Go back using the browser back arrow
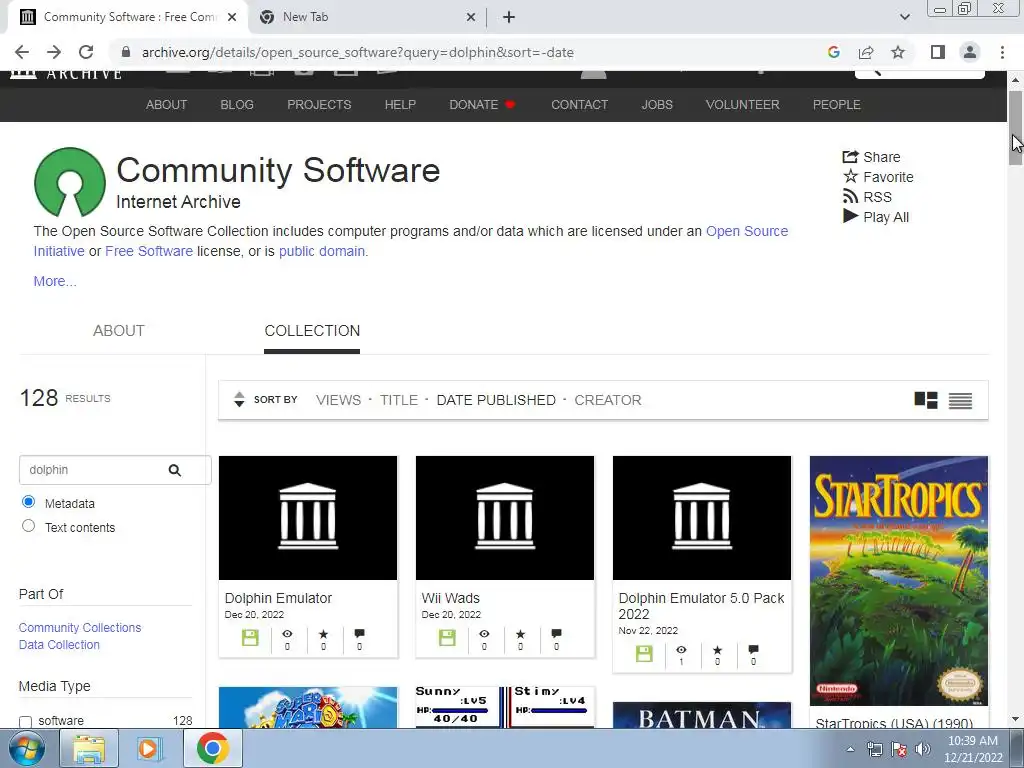This screenshot has width=1024, height=768. point(22,52)
